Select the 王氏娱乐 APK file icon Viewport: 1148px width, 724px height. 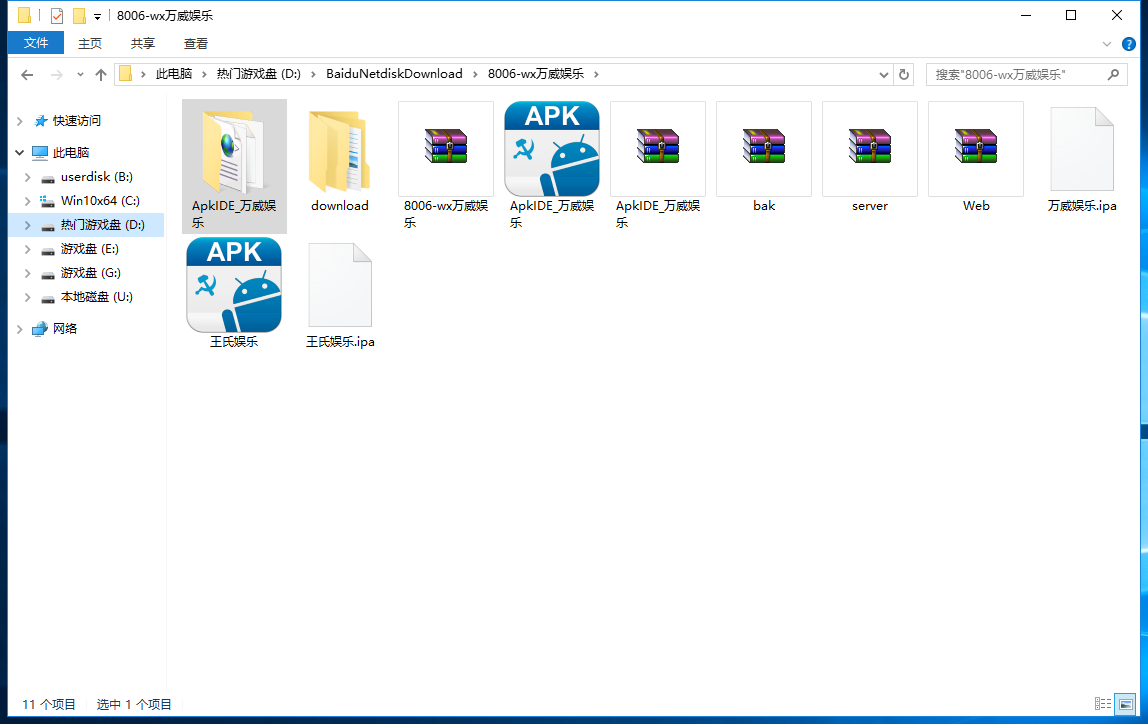click(234, 285)
